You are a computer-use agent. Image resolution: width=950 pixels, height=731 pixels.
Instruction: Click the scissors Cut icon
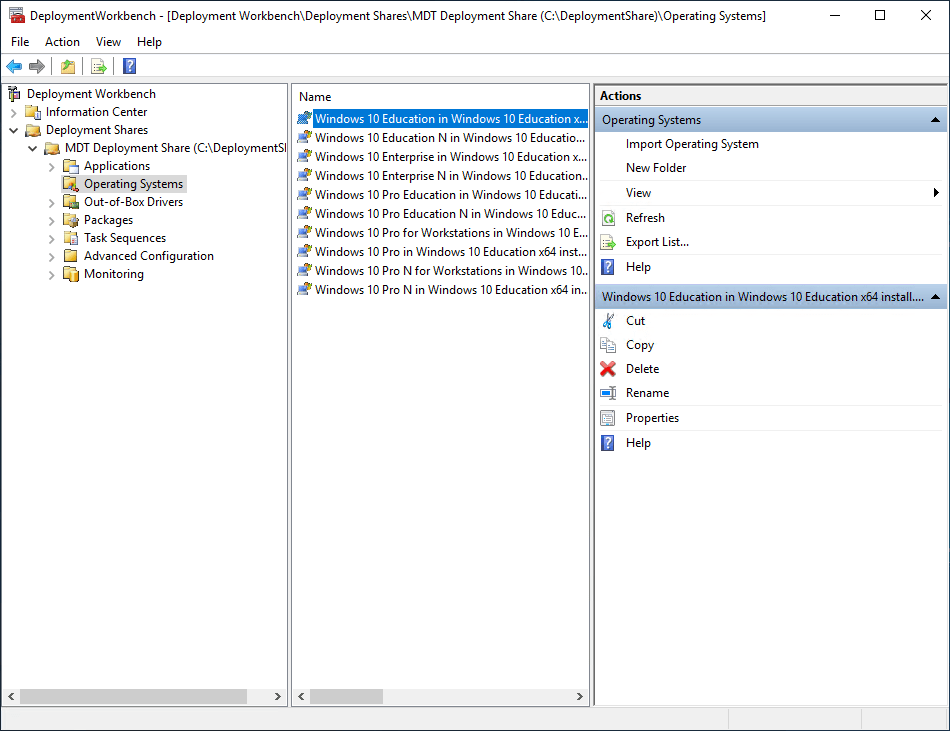[608, 321]
